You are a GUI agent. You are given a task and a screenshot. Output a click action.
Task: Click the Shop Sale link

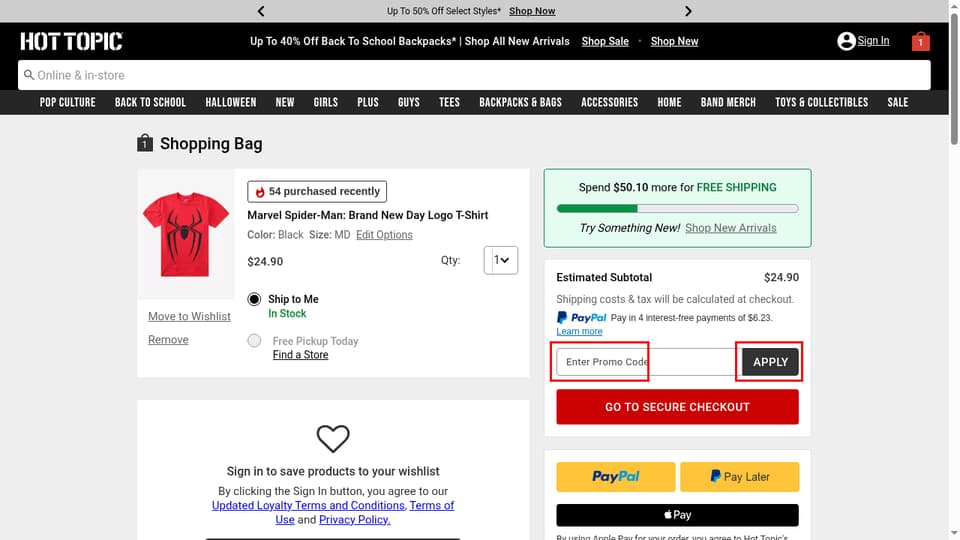tap(605, 41)
